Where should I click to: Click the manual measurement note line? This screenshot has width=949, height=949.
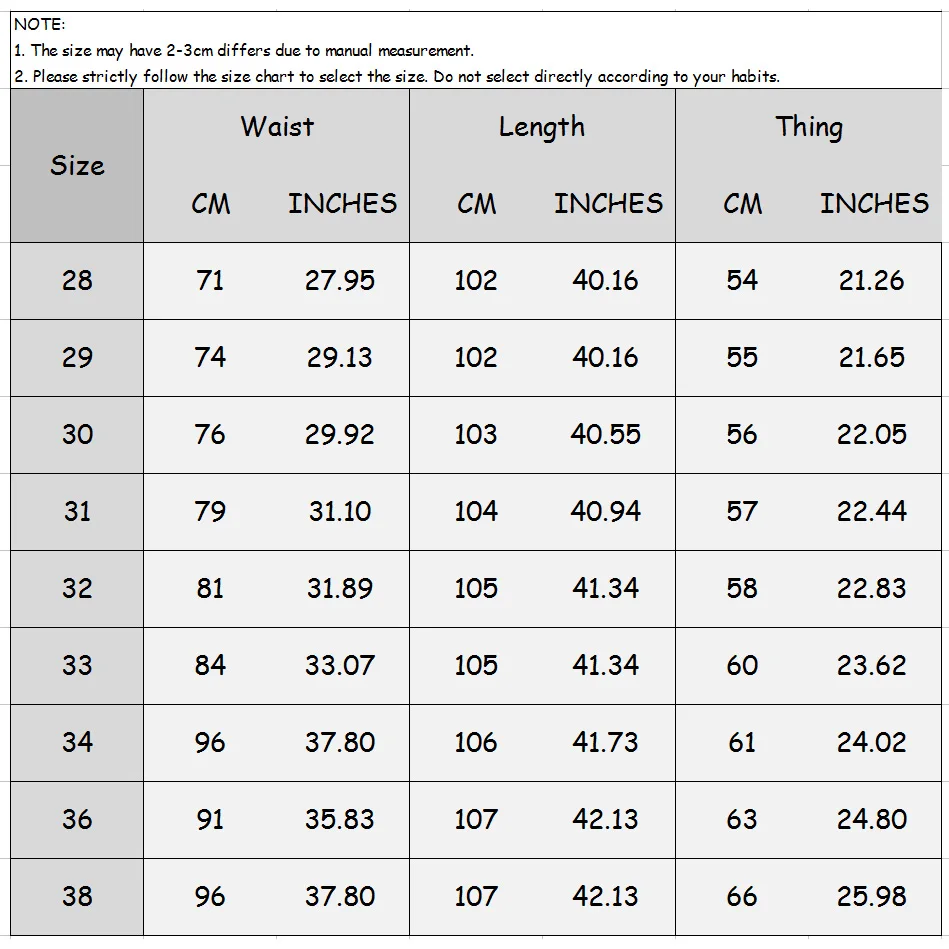[243, 50]
